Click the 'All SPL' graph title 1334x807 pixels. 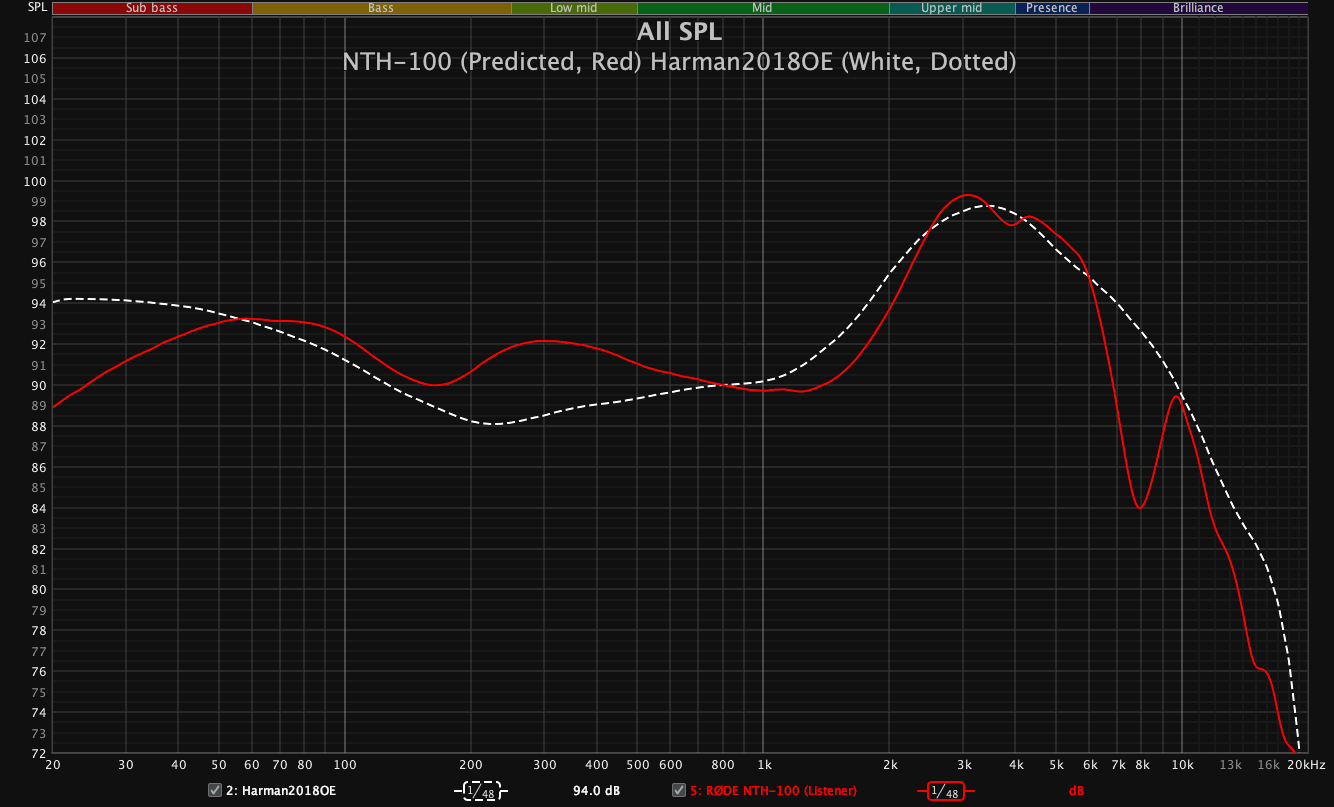[679, 31]
